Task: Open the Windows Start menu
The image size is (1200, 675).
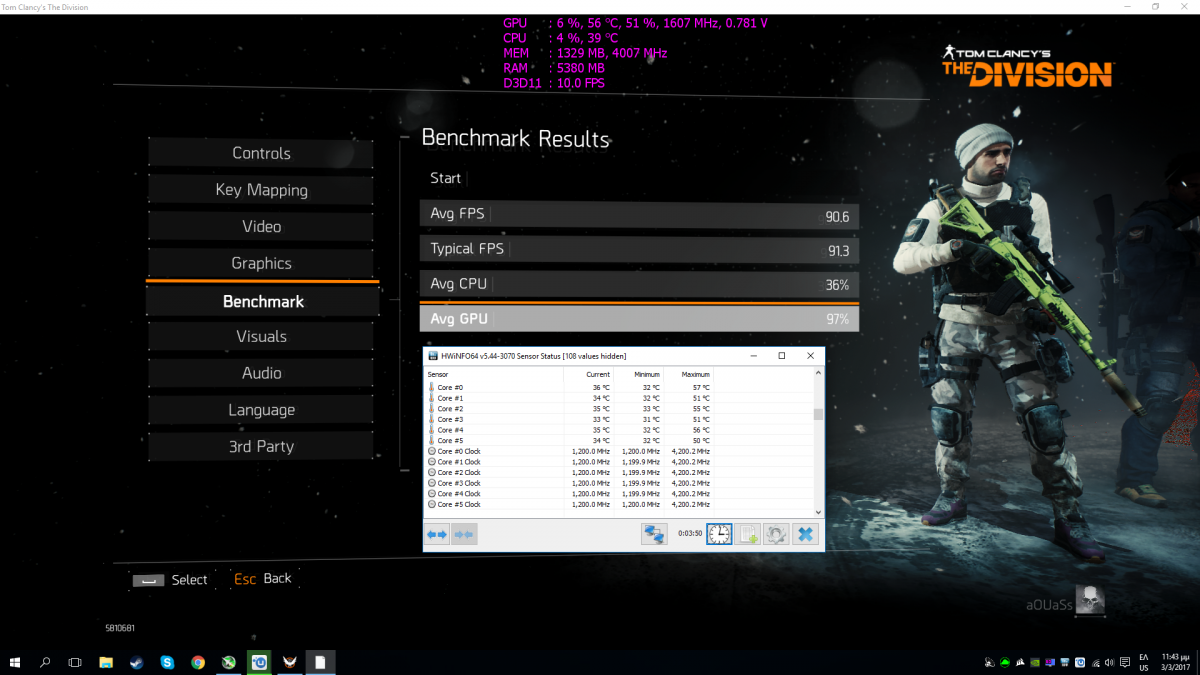Action: tap(16, 662)
